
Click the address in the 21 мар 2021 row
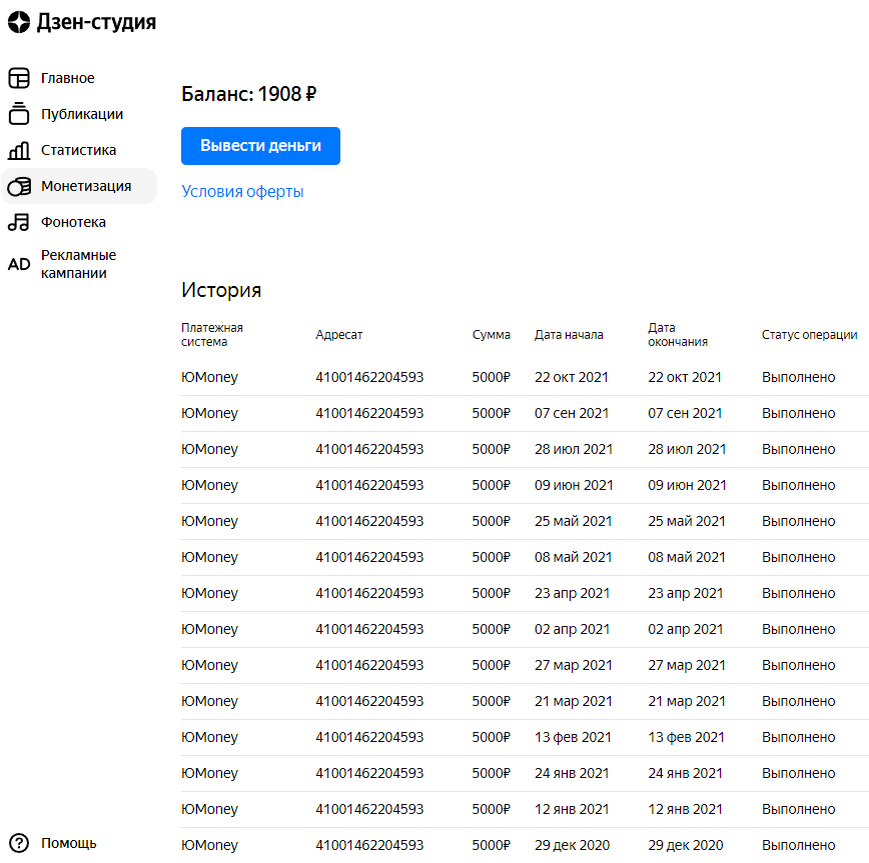tap(370, 702)
